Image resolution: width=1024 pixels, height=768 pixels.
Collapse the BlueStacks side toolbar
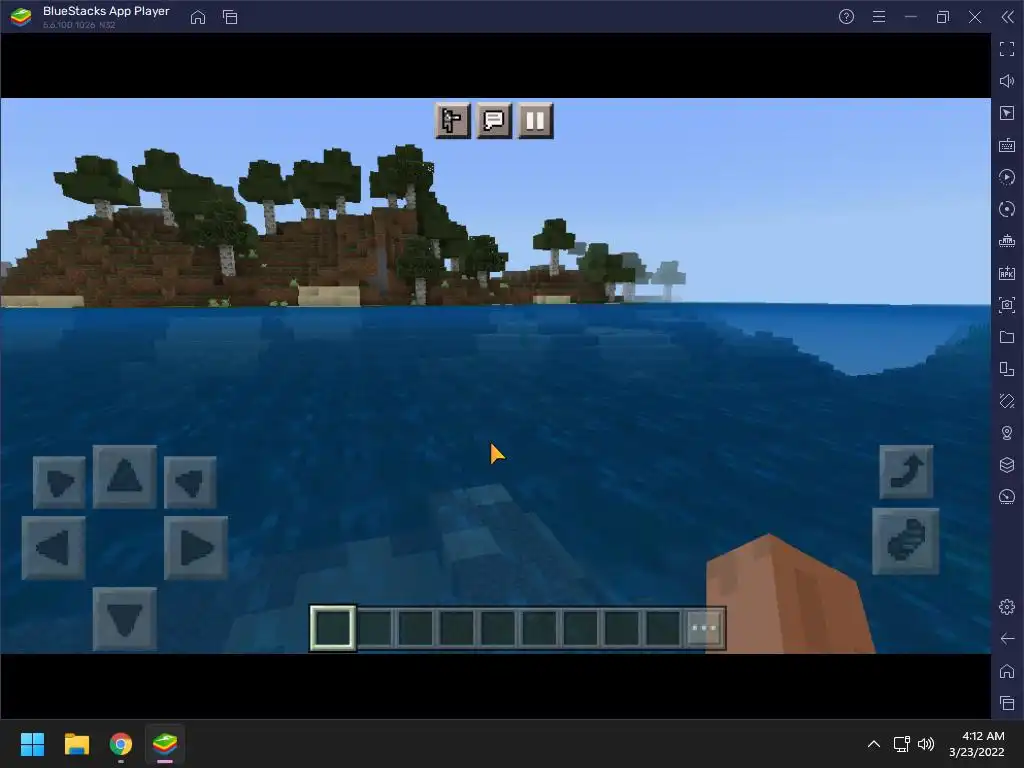[1008, 17]
